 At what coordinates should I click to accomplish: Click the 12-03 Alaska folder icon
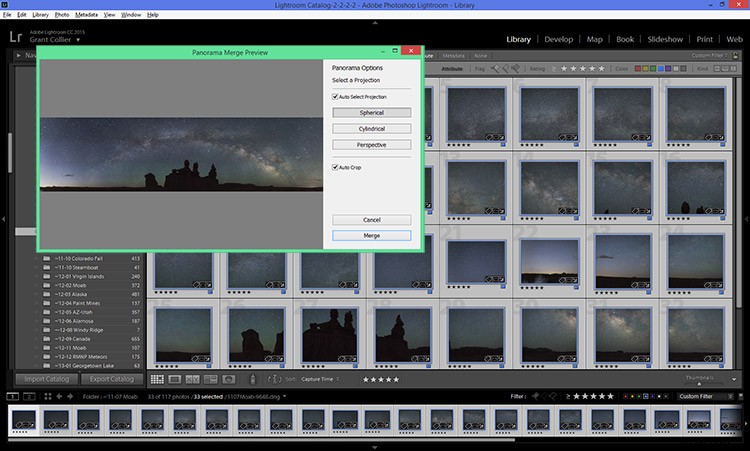point(48,295)
